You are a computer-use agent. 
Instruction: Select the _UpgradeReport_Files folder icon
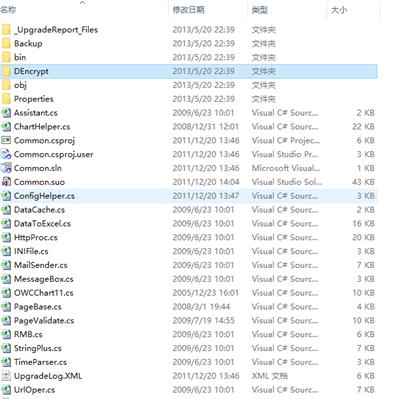[6, 30]
